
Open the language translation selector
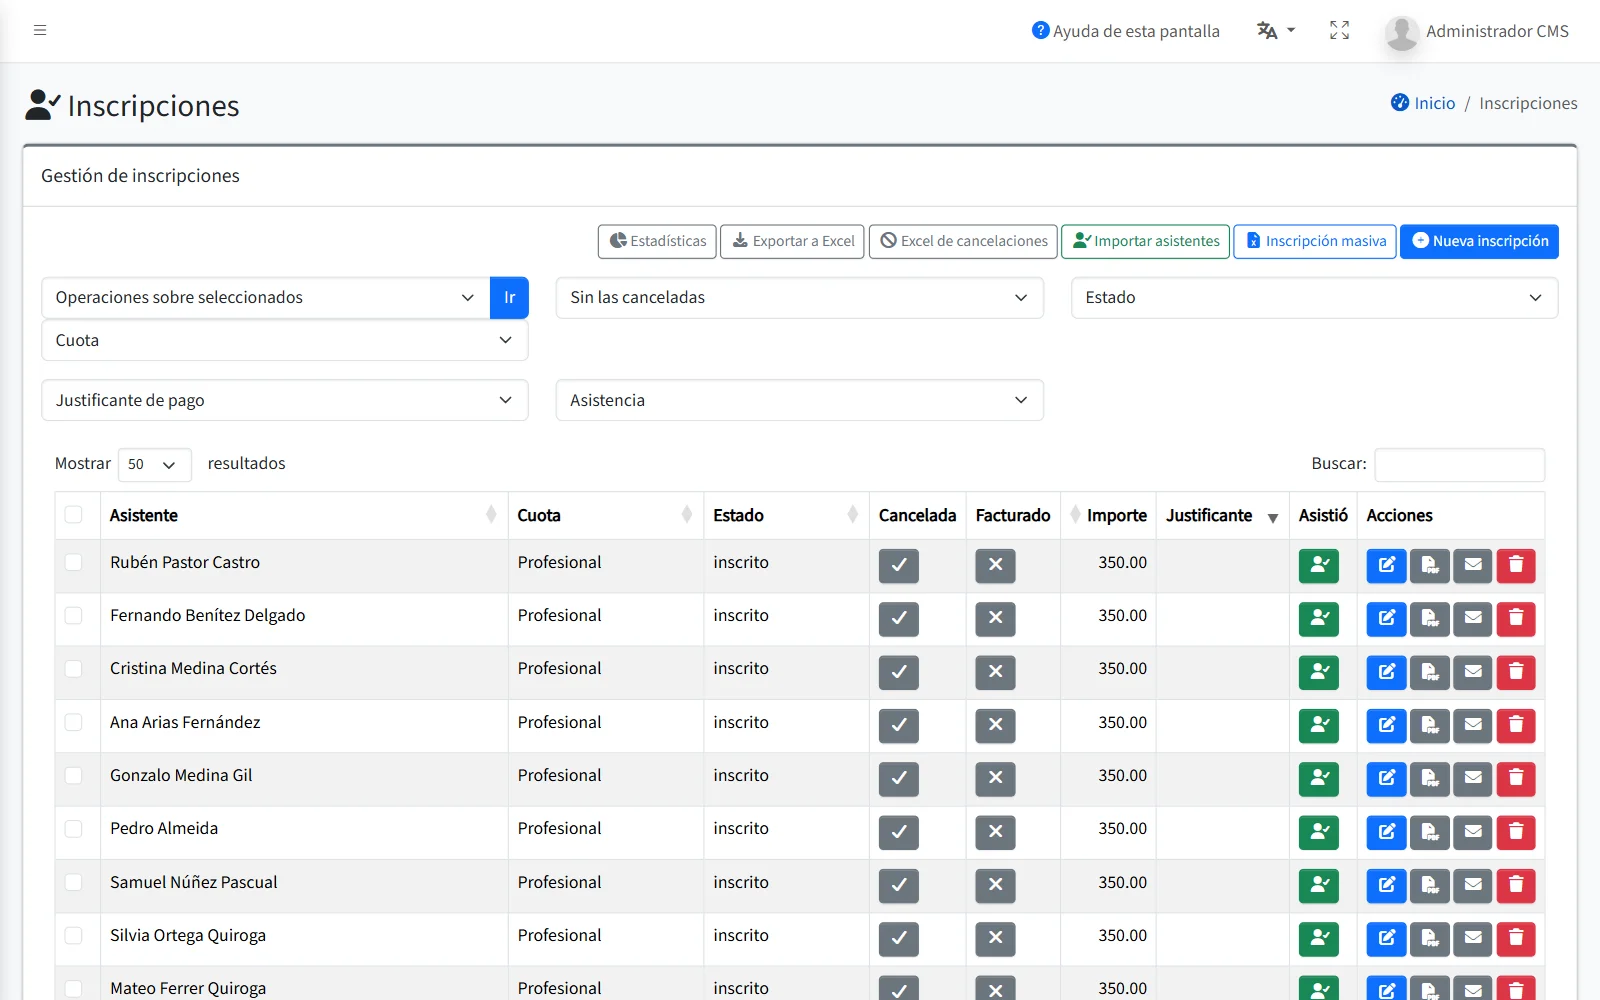(x=1275, y=30)
